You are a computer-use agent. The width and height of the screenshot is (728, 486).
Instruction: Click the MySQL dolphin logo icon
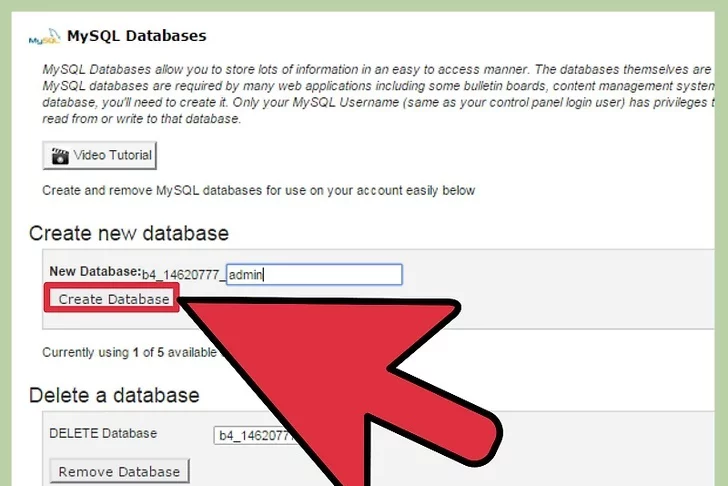(x=43, y=38)
